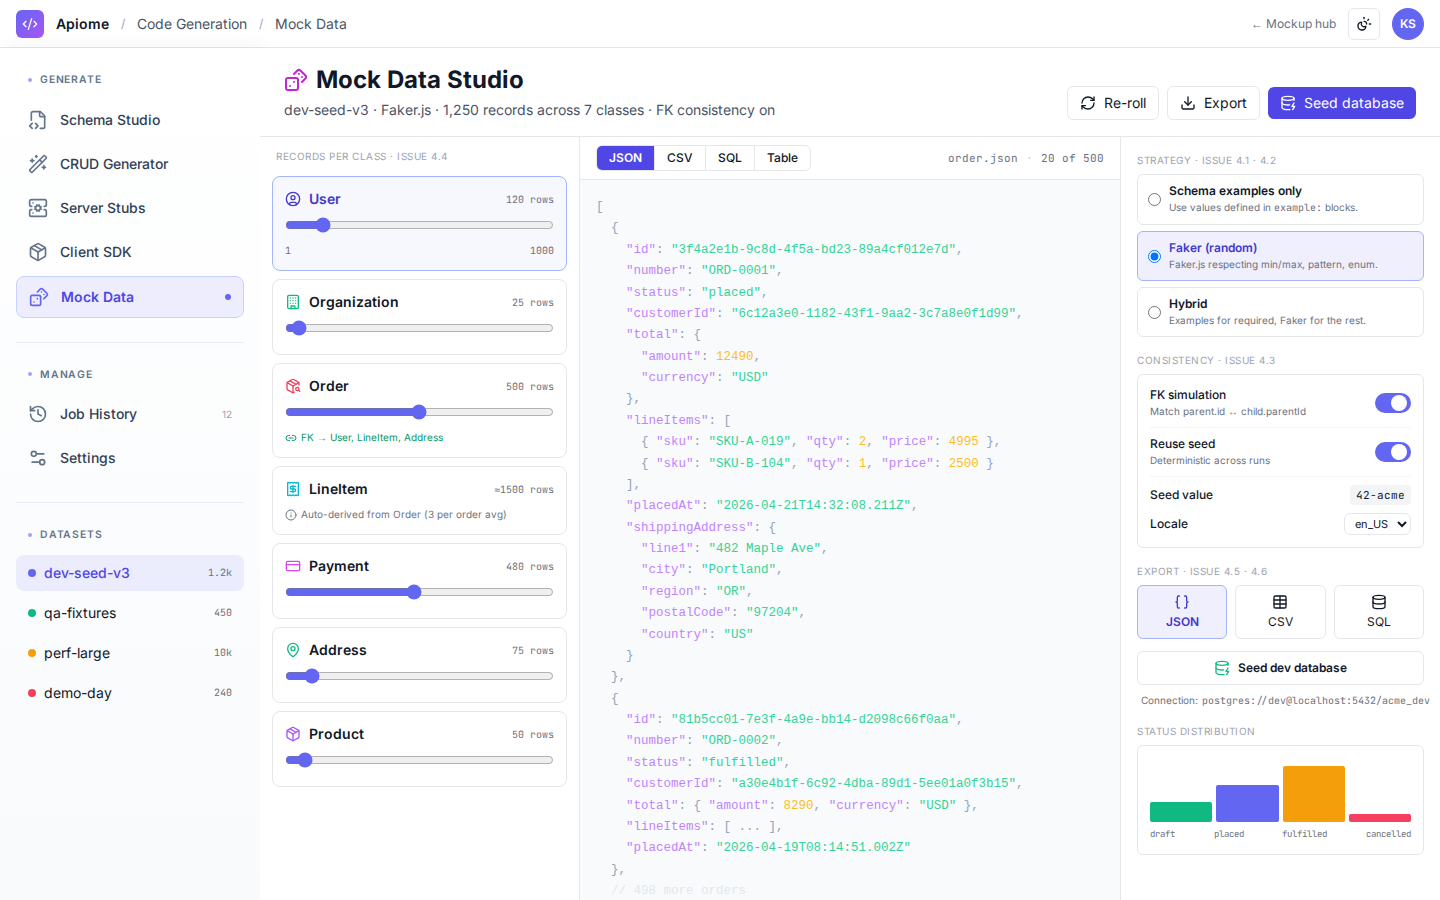The width and height of the screenshot is (1440, 900).
Task: Open Mock Data in sidebar
Action: pyautogui.click(x=130, y=297)
